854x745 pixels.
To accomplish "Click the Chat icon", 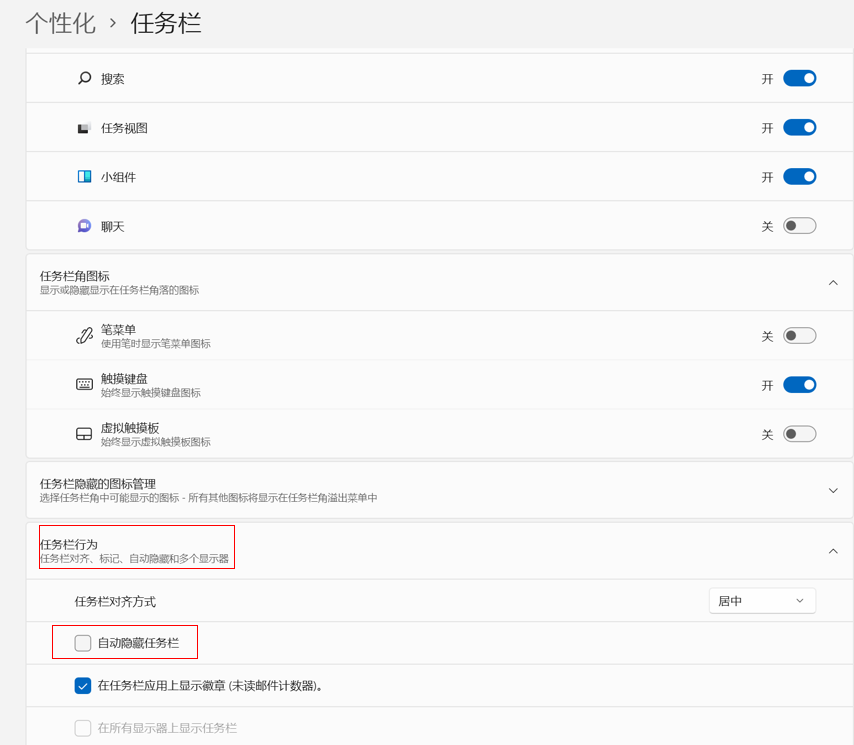I will click(x=84, y=226).
